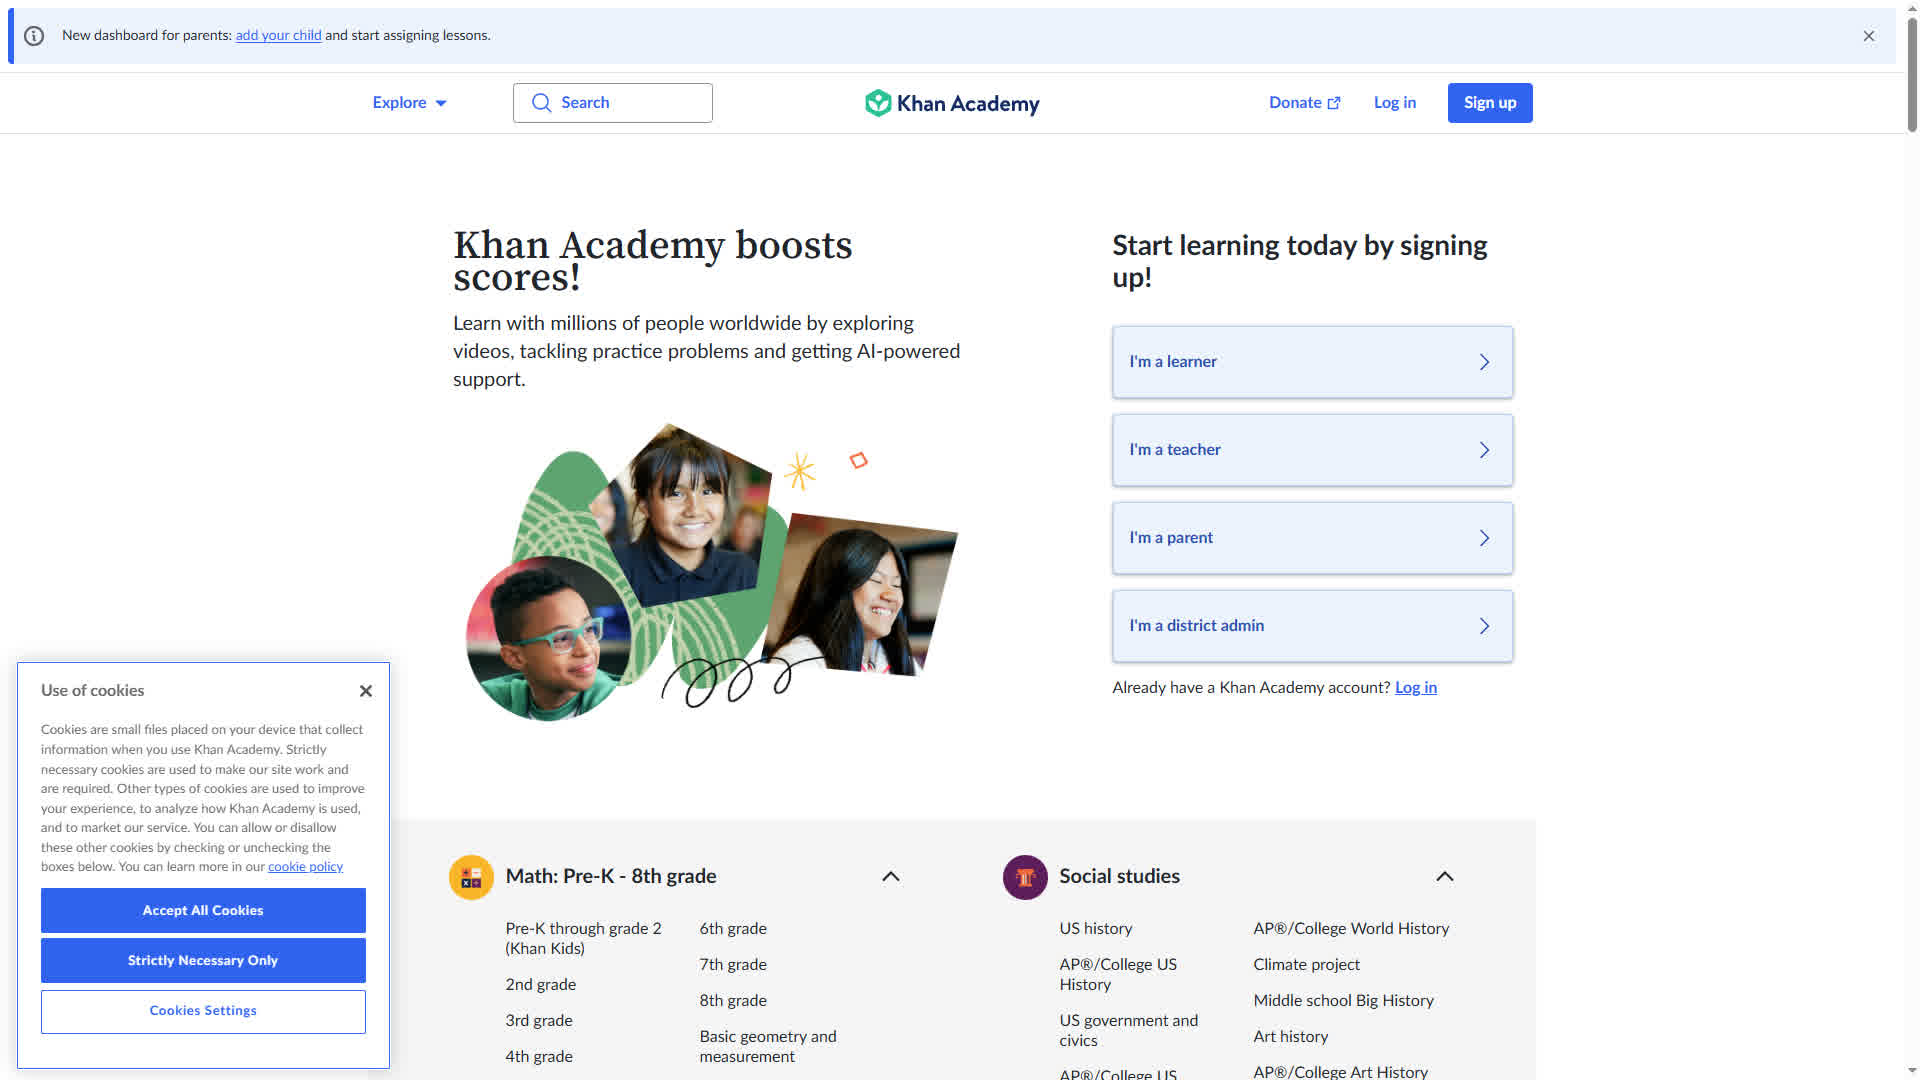Image resolution: width=1920 pixels, height=1080 pixels.
Task: Open AP®/College World History
Action: click(1351, 929)
